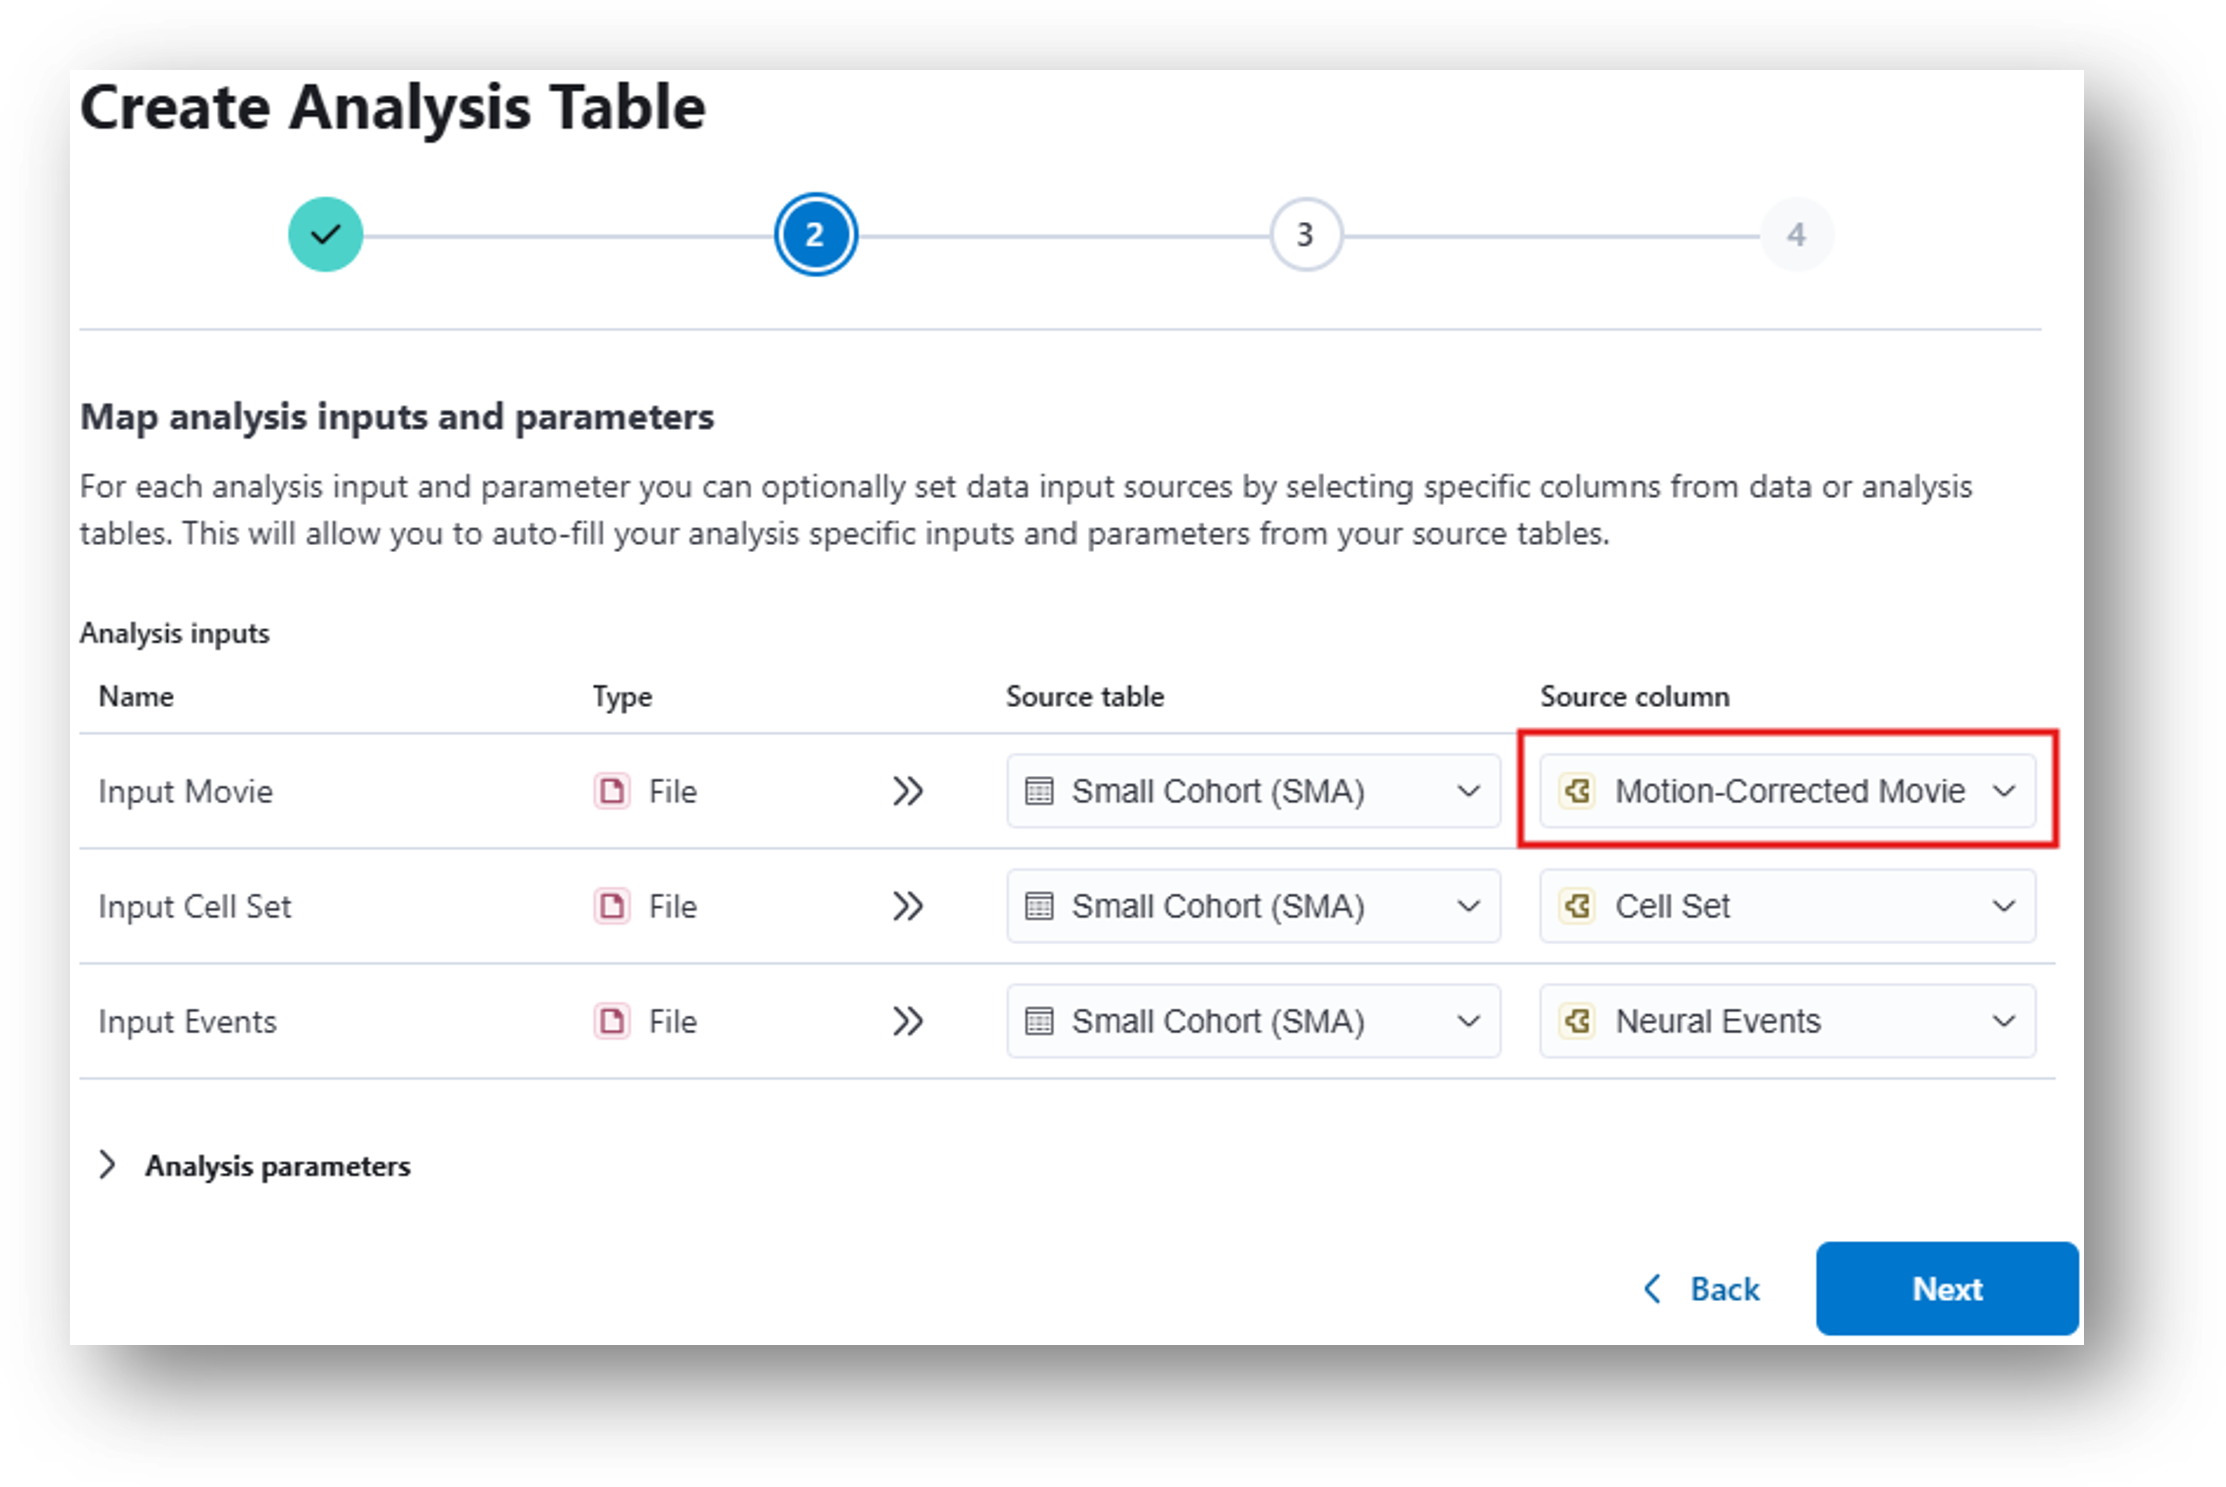This screenshot has width=2226, height=1487.
Task: Go to step 3 in the wizard stepper
Action: [1305, 235]
